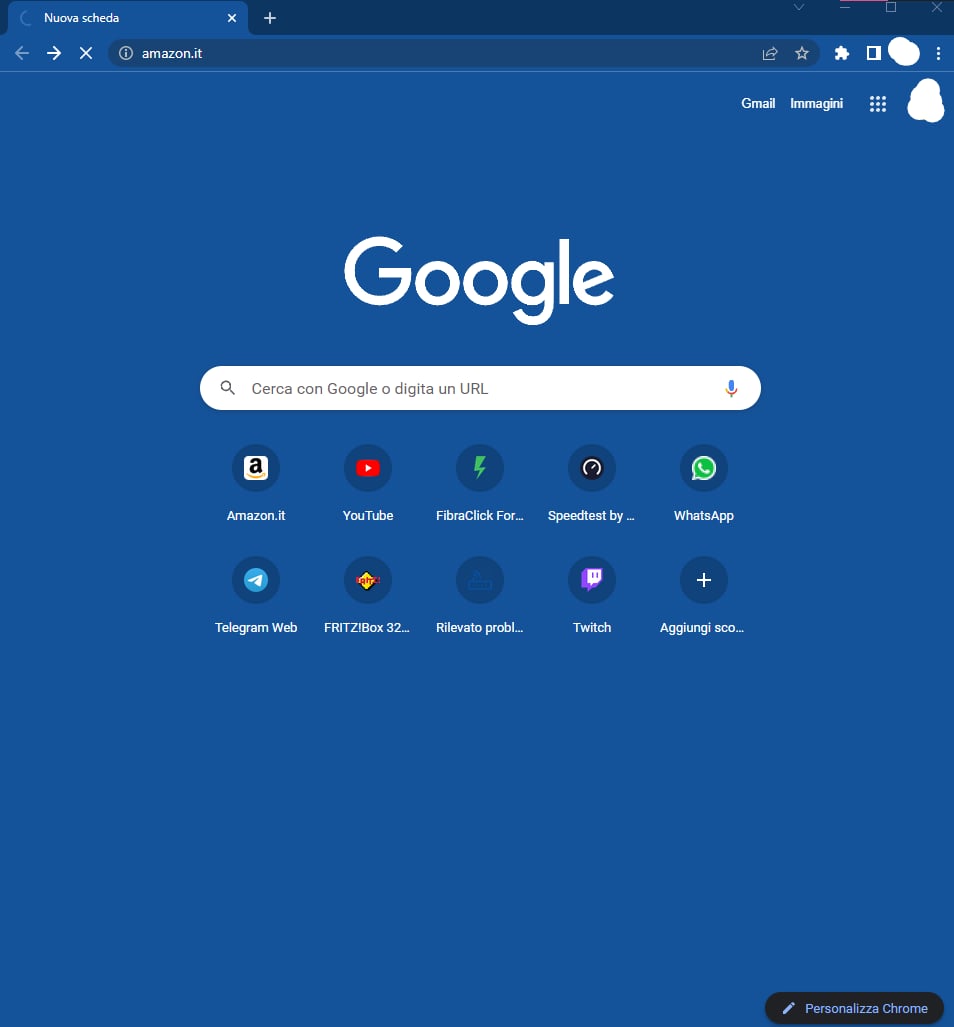Image resolution: width=954 pixels, height=1027 pixels.
Task: Click the Google logo
Action: tap(479, 280)
